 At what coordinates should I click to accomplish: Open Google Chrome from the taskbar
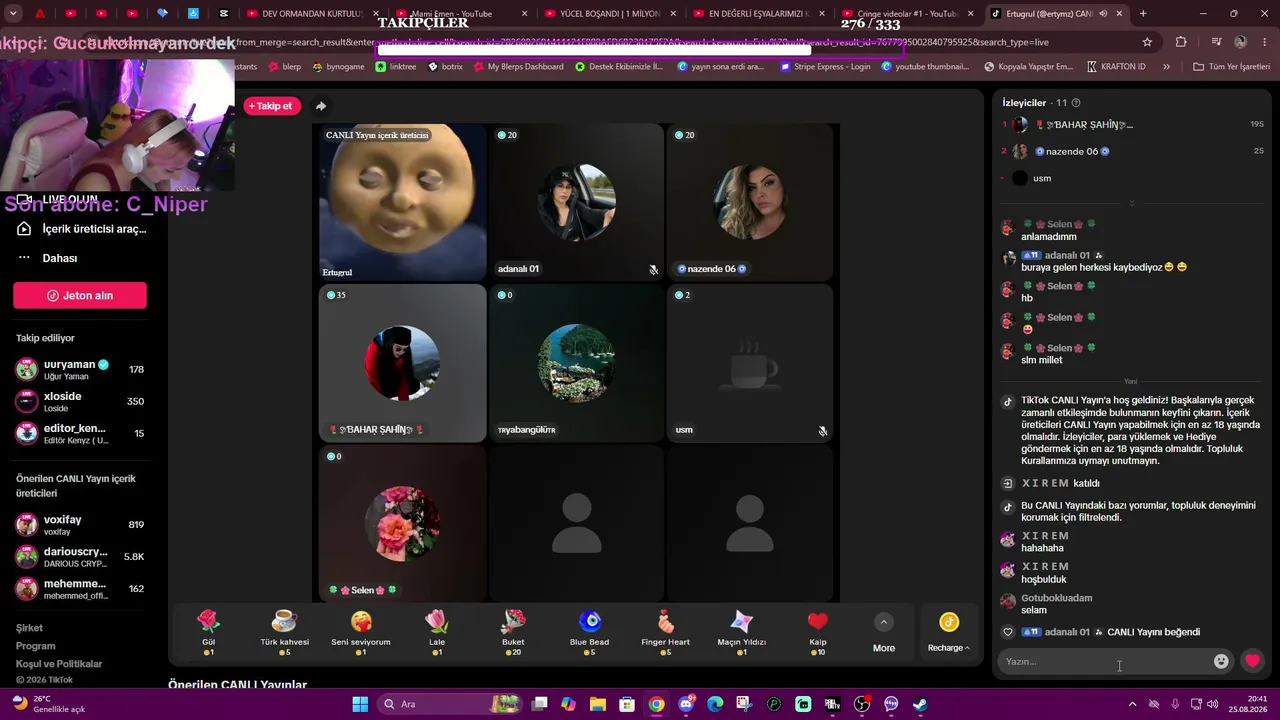(x=656, y=704)
